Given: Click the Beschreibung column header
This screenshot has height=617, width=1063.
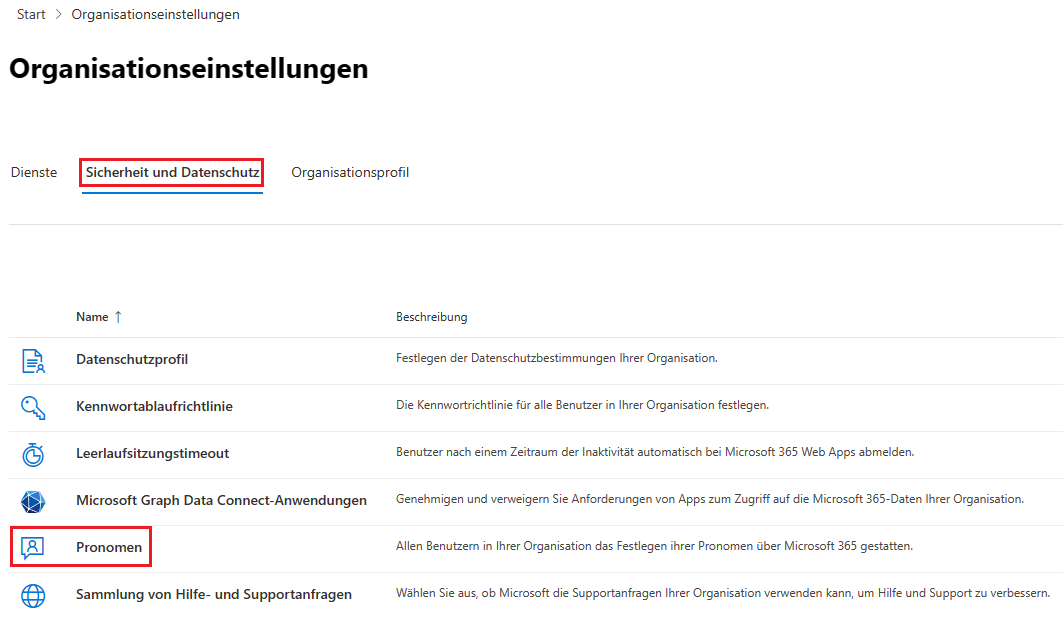Looking at the screenshot, I should coord(431,317).
